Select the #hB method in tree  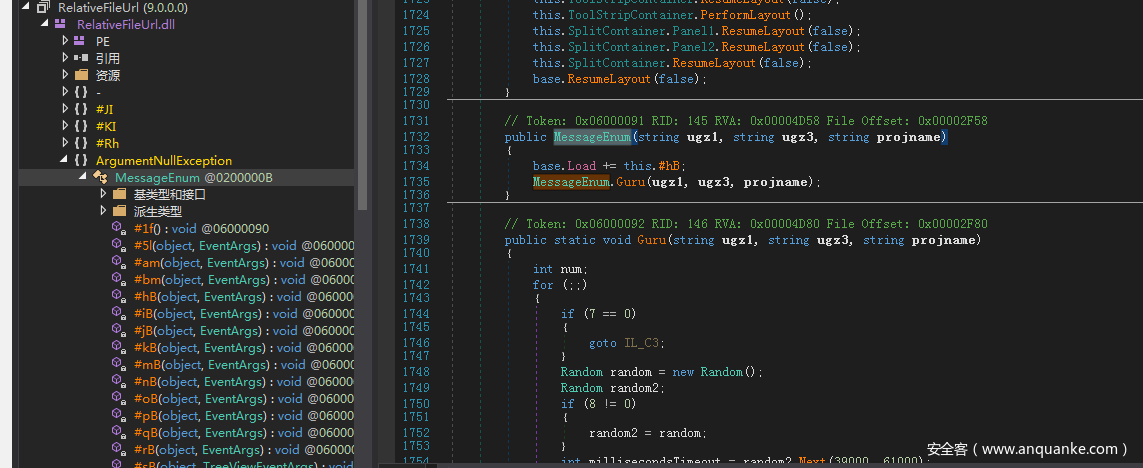tap(146, 296)
